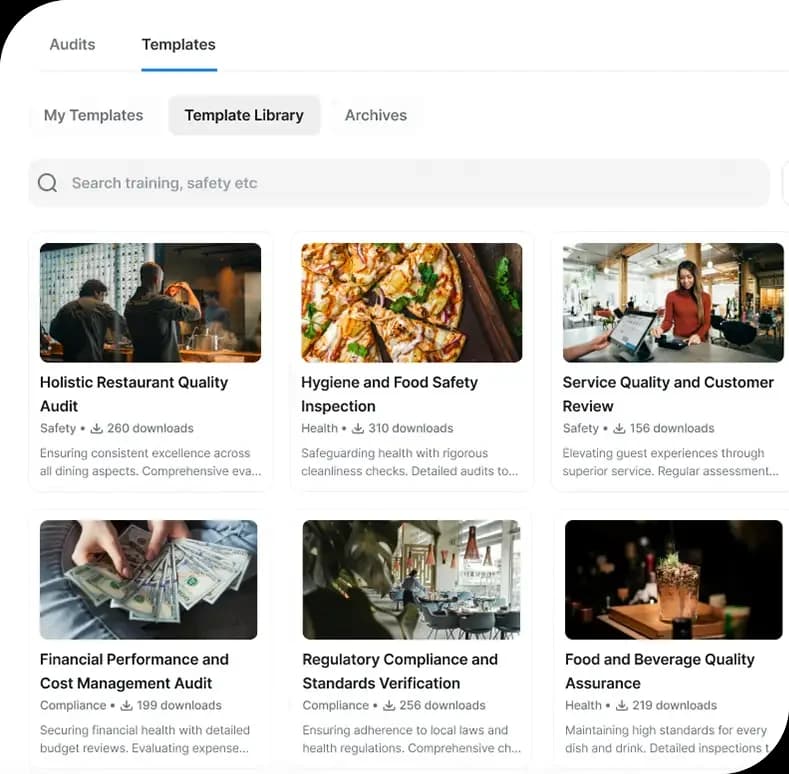
Task: Open Regulatory Compliance restaurant interior thumbnail
Action: click(411, 580)
